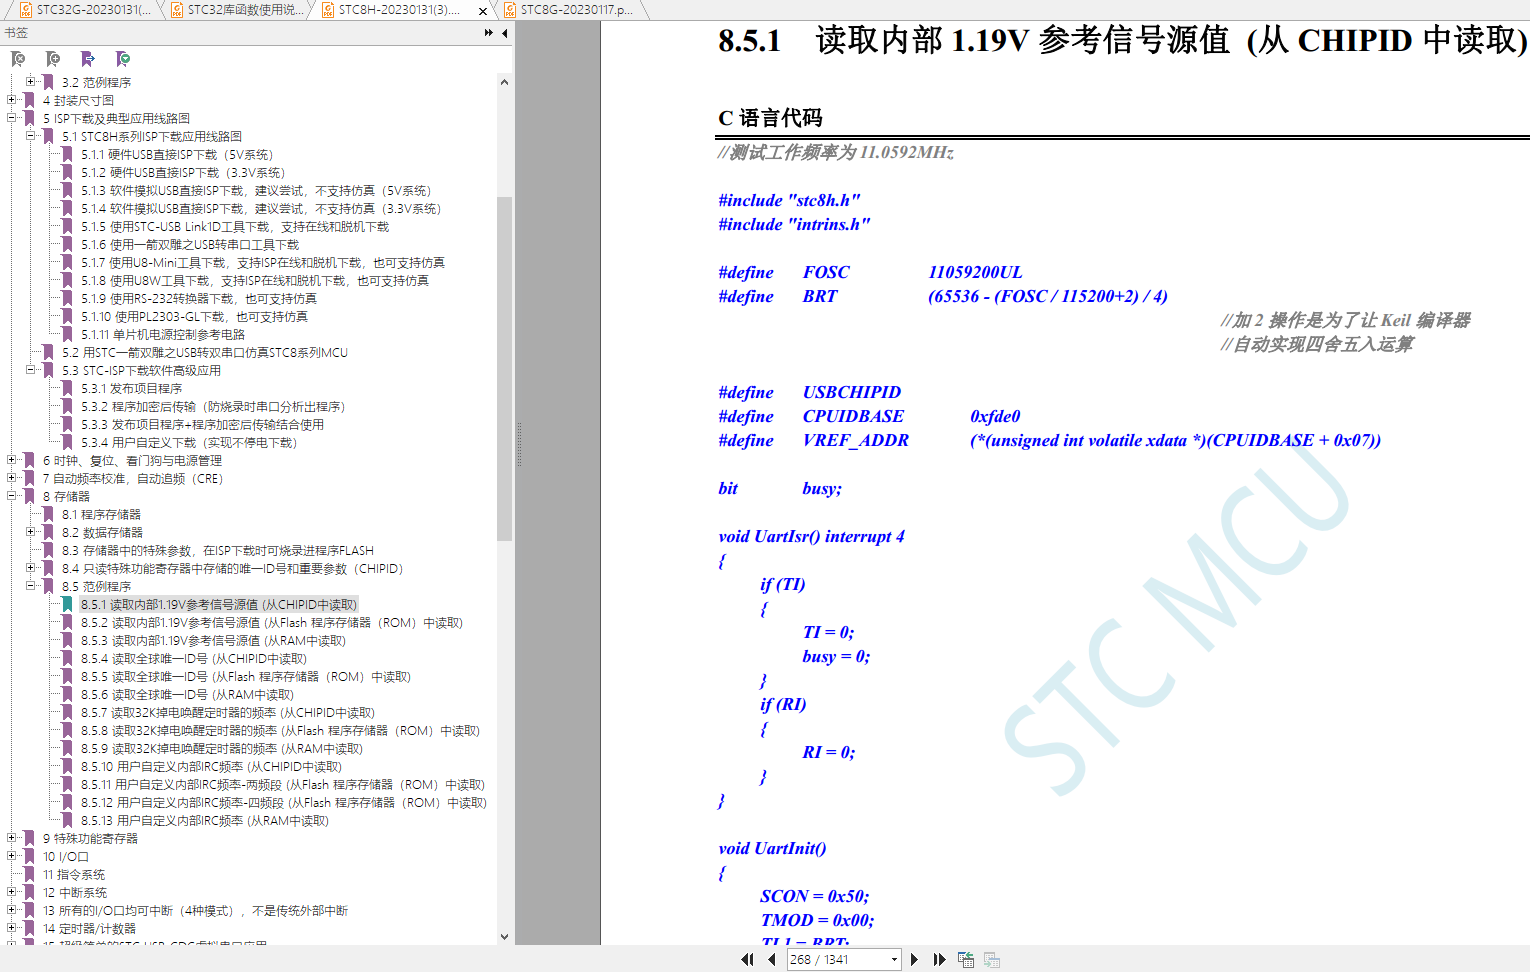Click the add new bookmark icon
The width and height of the screenshot is (1530, 972).
tap(53, 59)
